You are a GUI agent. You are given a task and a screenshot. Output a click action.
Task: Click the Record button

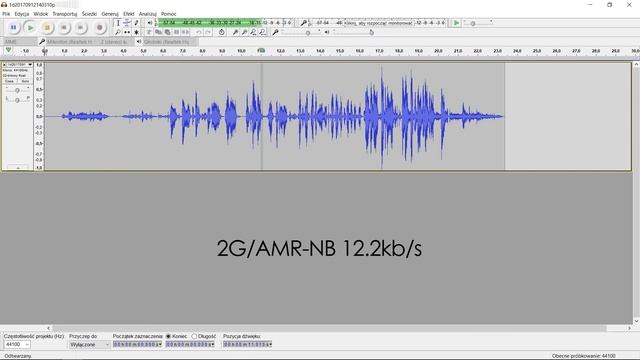(99, 27)
